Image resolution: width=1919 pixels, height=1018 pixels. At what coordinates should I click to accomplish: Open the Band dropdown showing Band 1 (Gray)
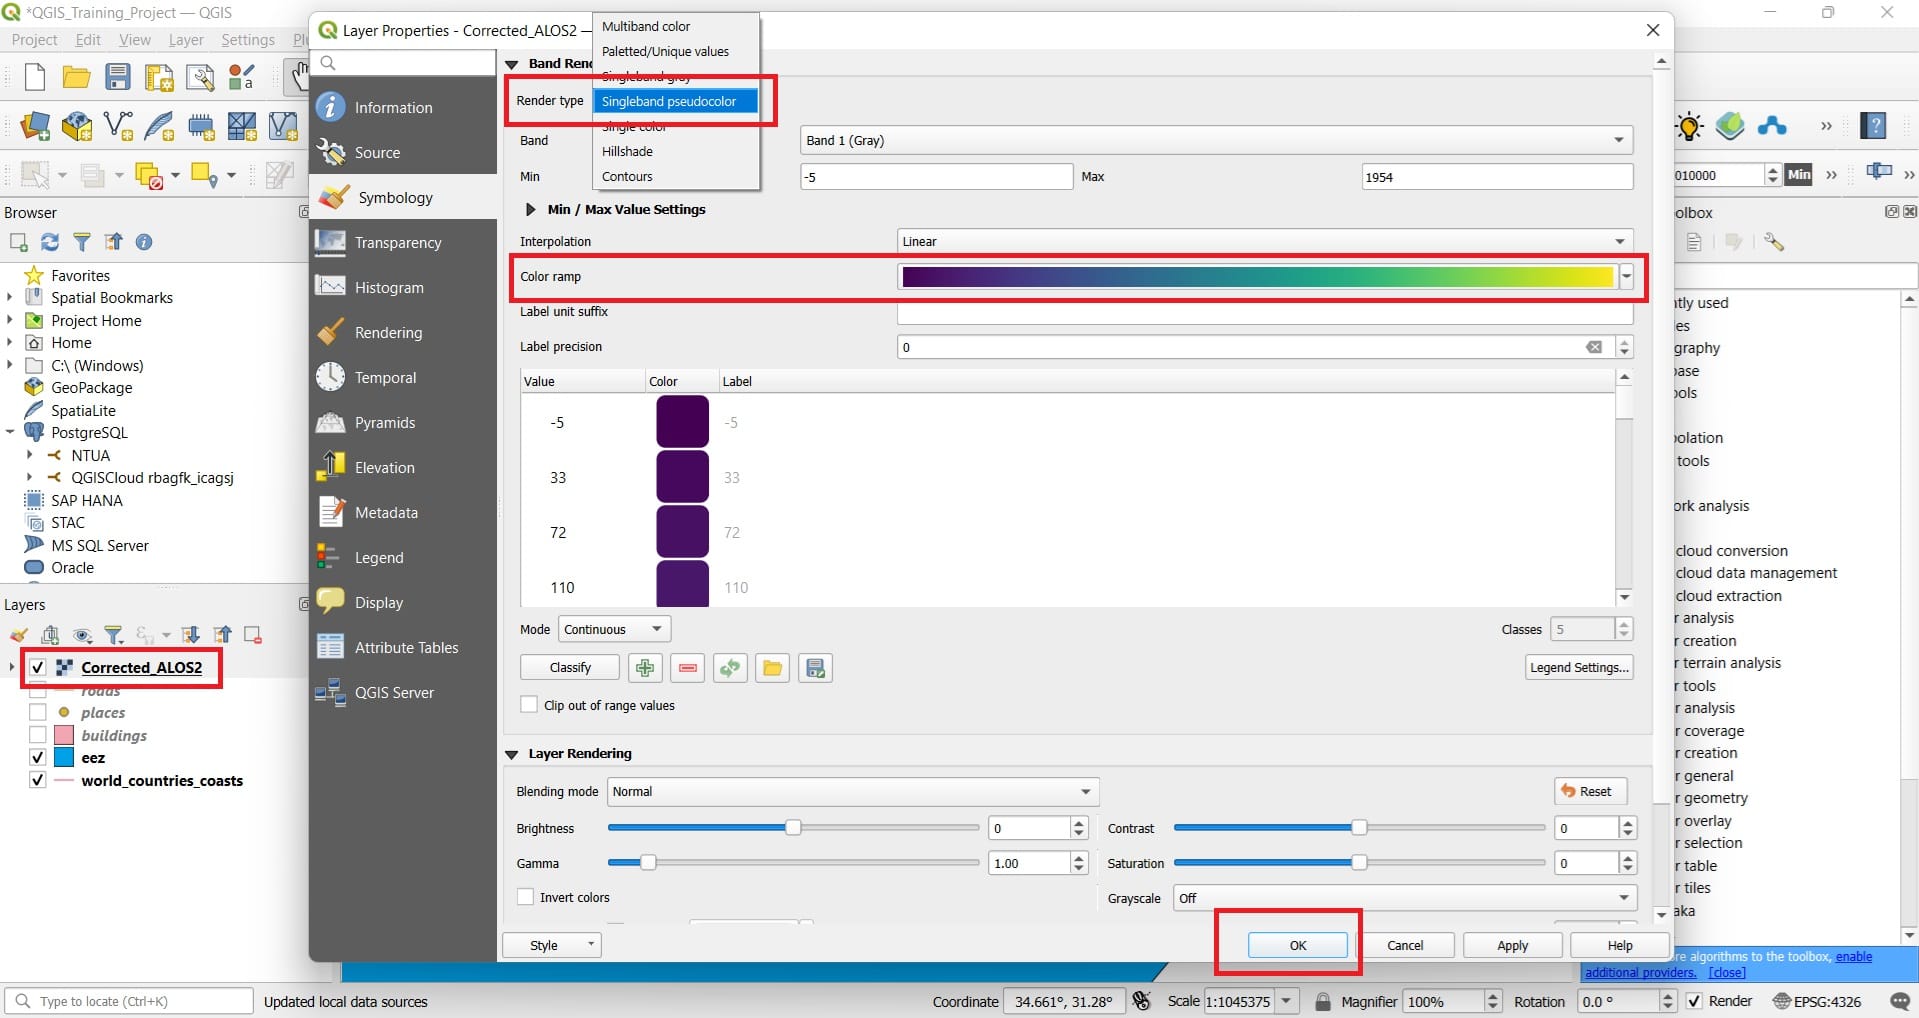[x=1216, y=140]
